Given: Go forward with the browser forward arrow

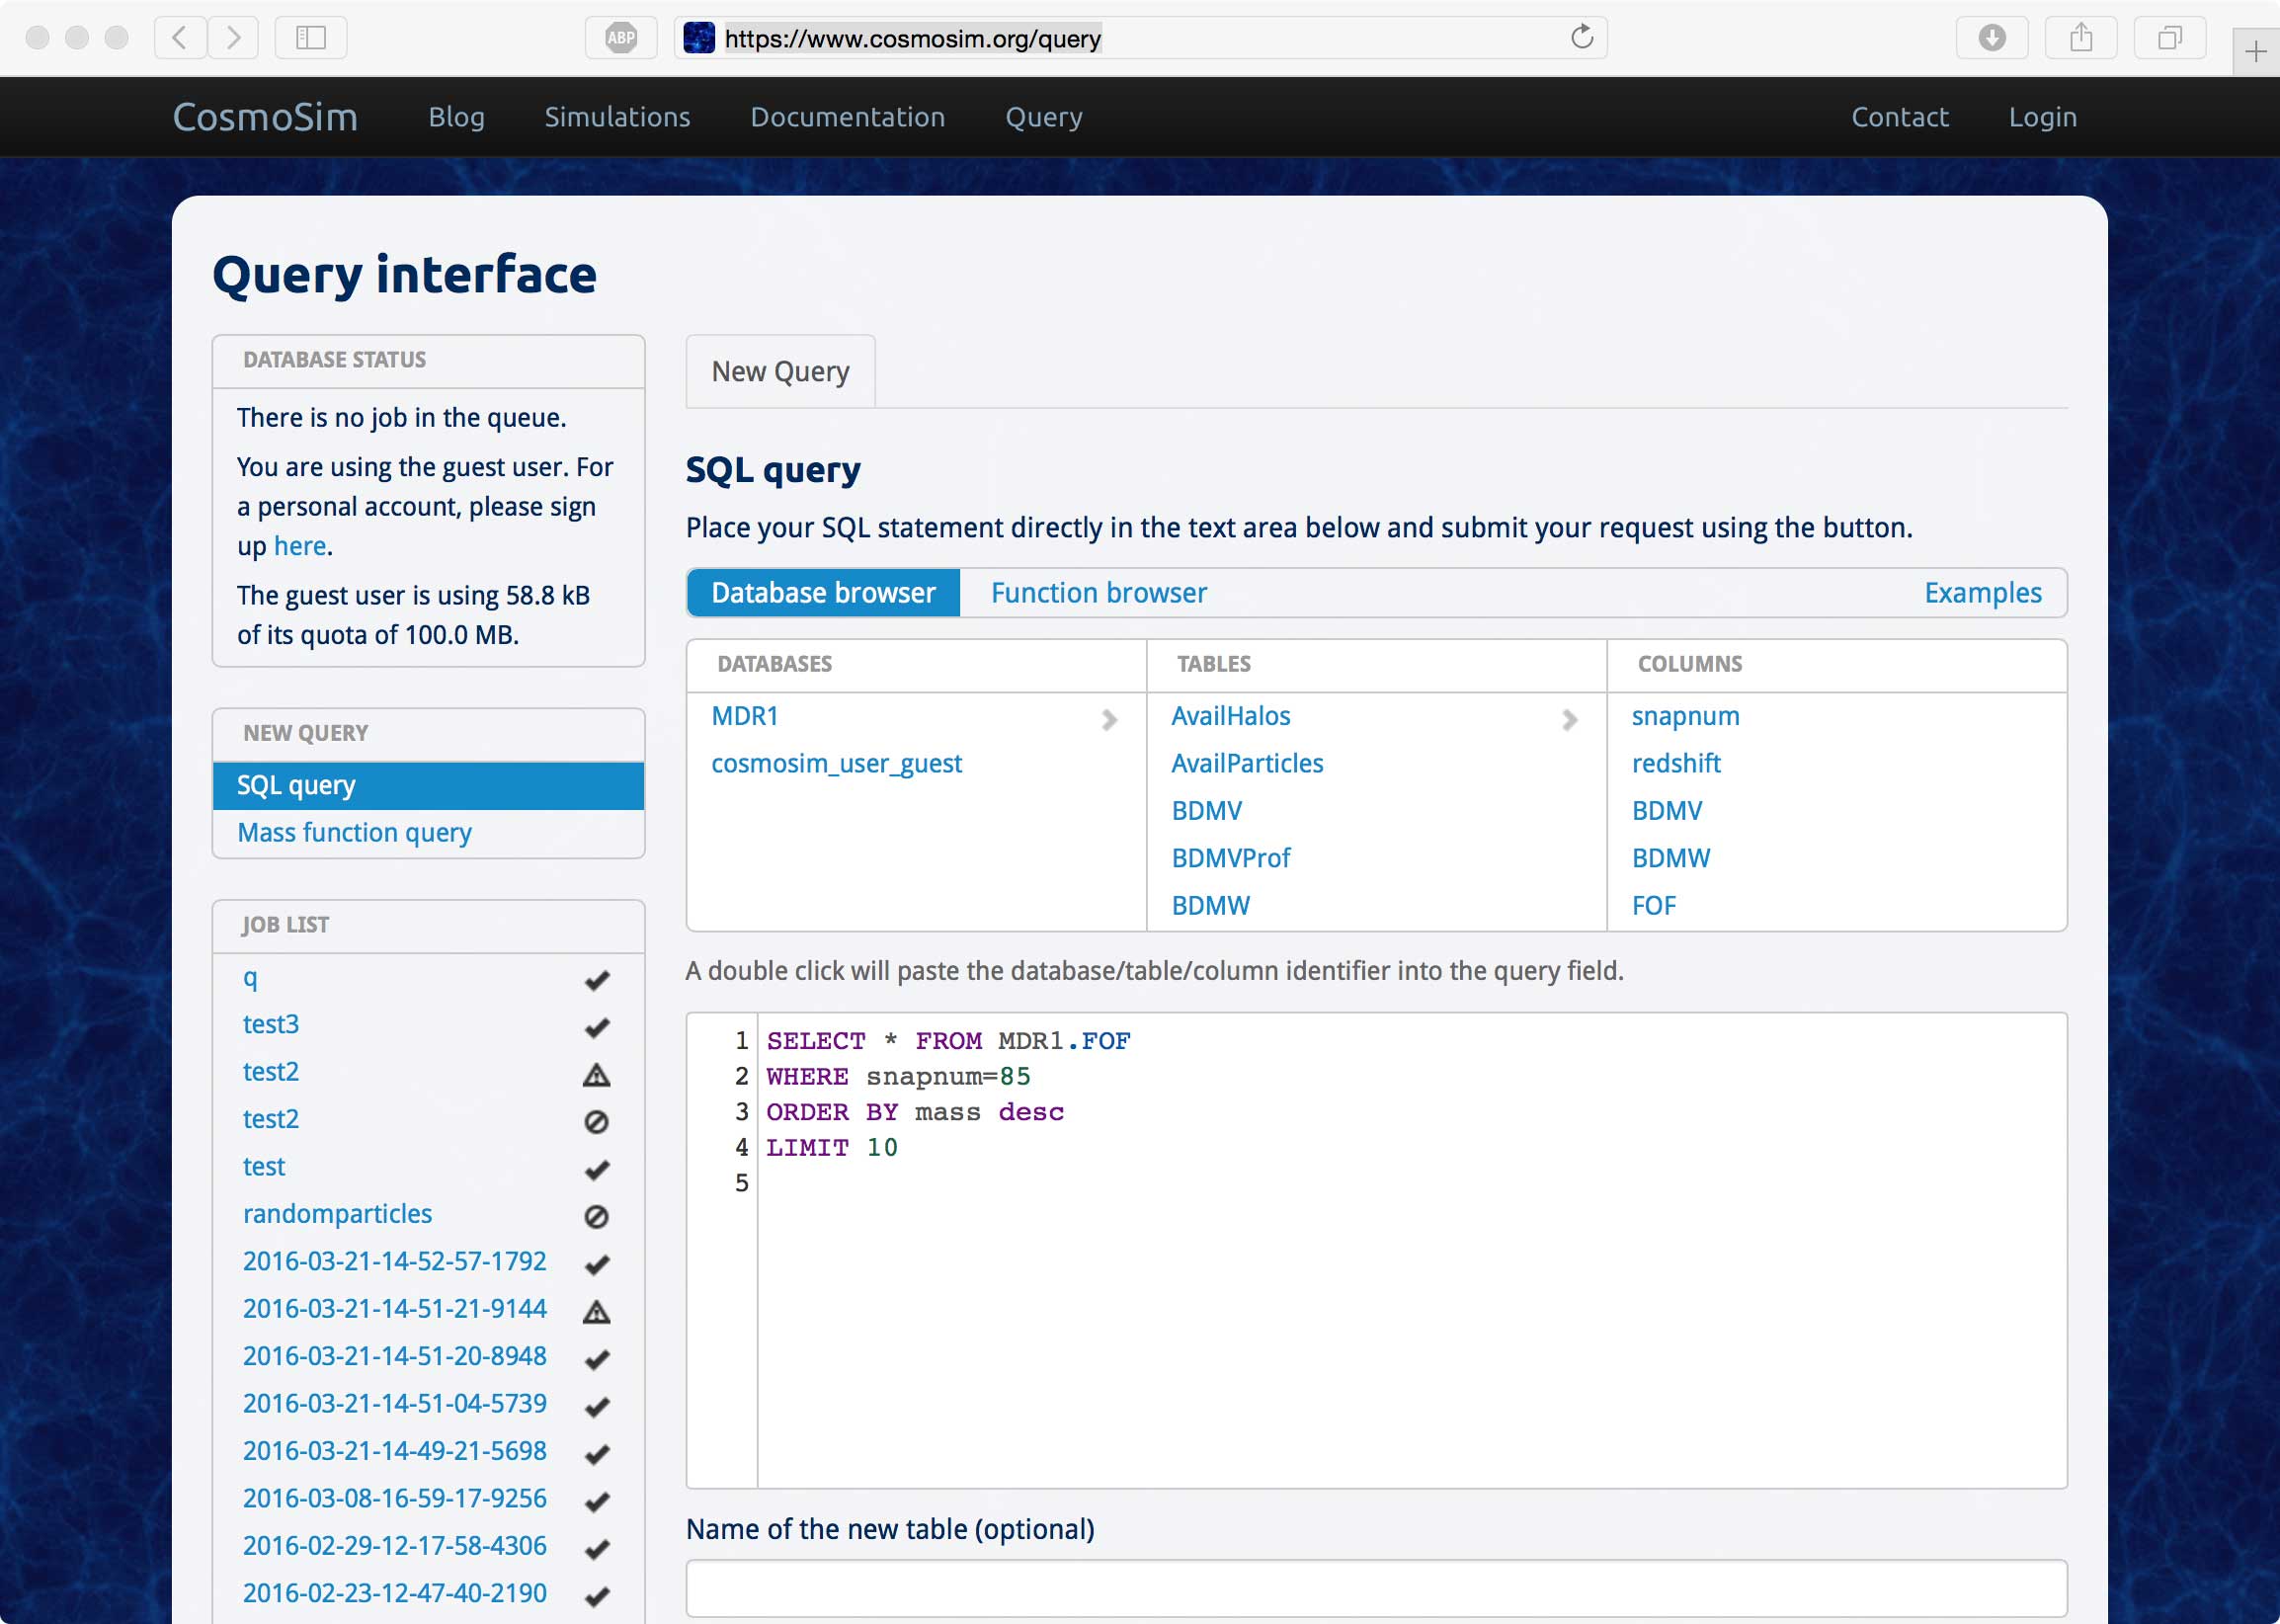Looking at the screenshot, I should 233,38.
